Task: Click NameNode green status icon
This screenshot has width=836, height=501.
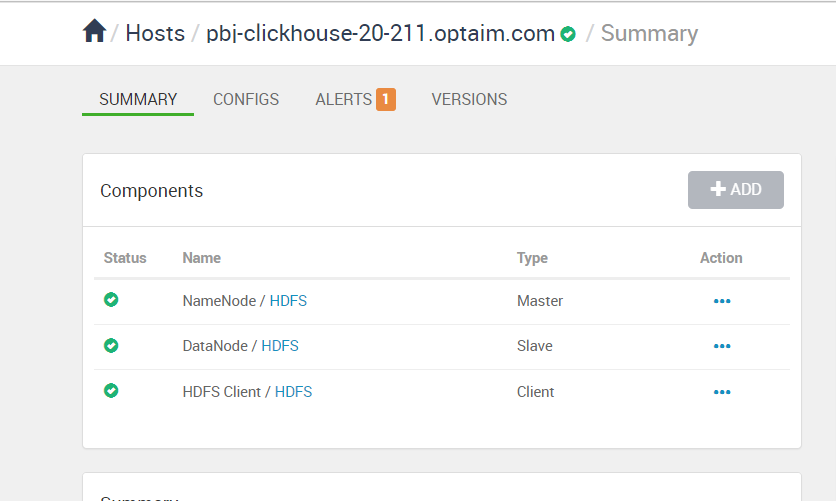Action: tap(111, 300)
